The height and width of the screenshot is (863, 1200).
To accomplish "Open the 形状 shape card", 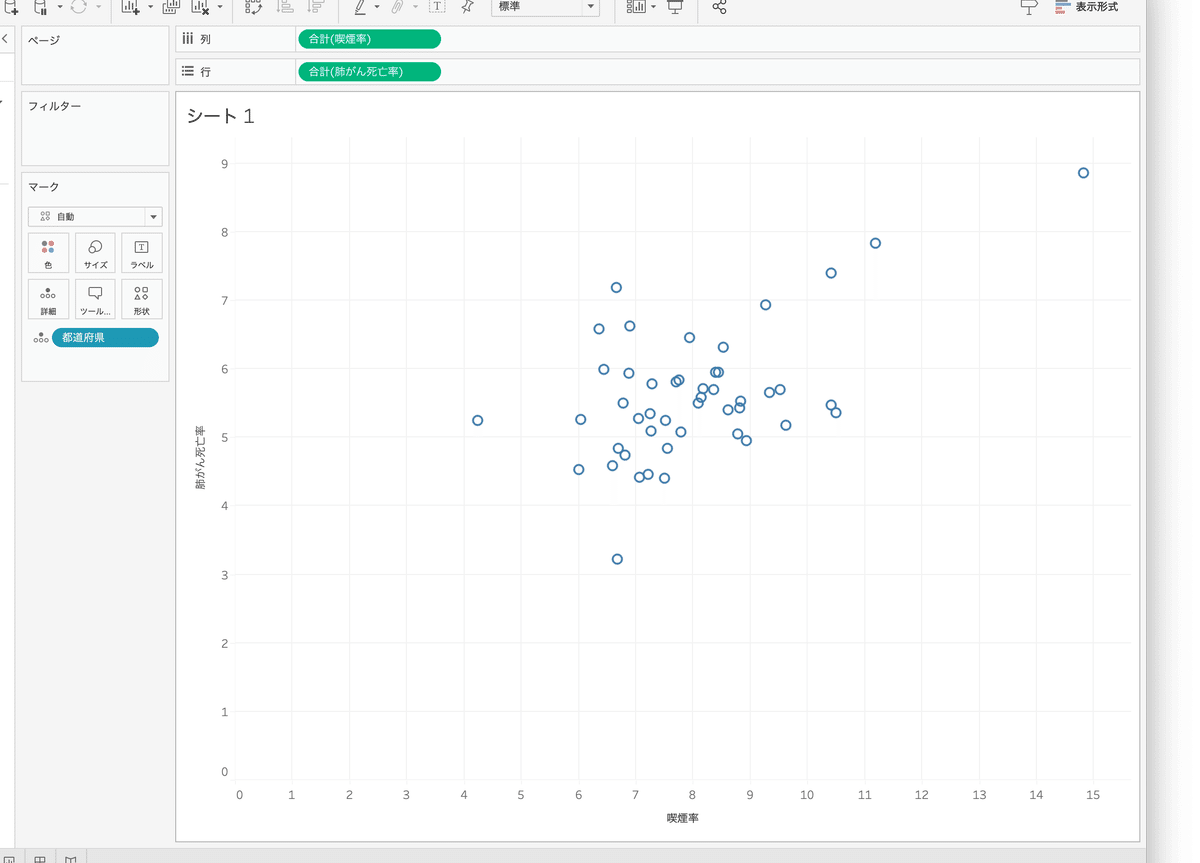I will click(x=142, y=299).
